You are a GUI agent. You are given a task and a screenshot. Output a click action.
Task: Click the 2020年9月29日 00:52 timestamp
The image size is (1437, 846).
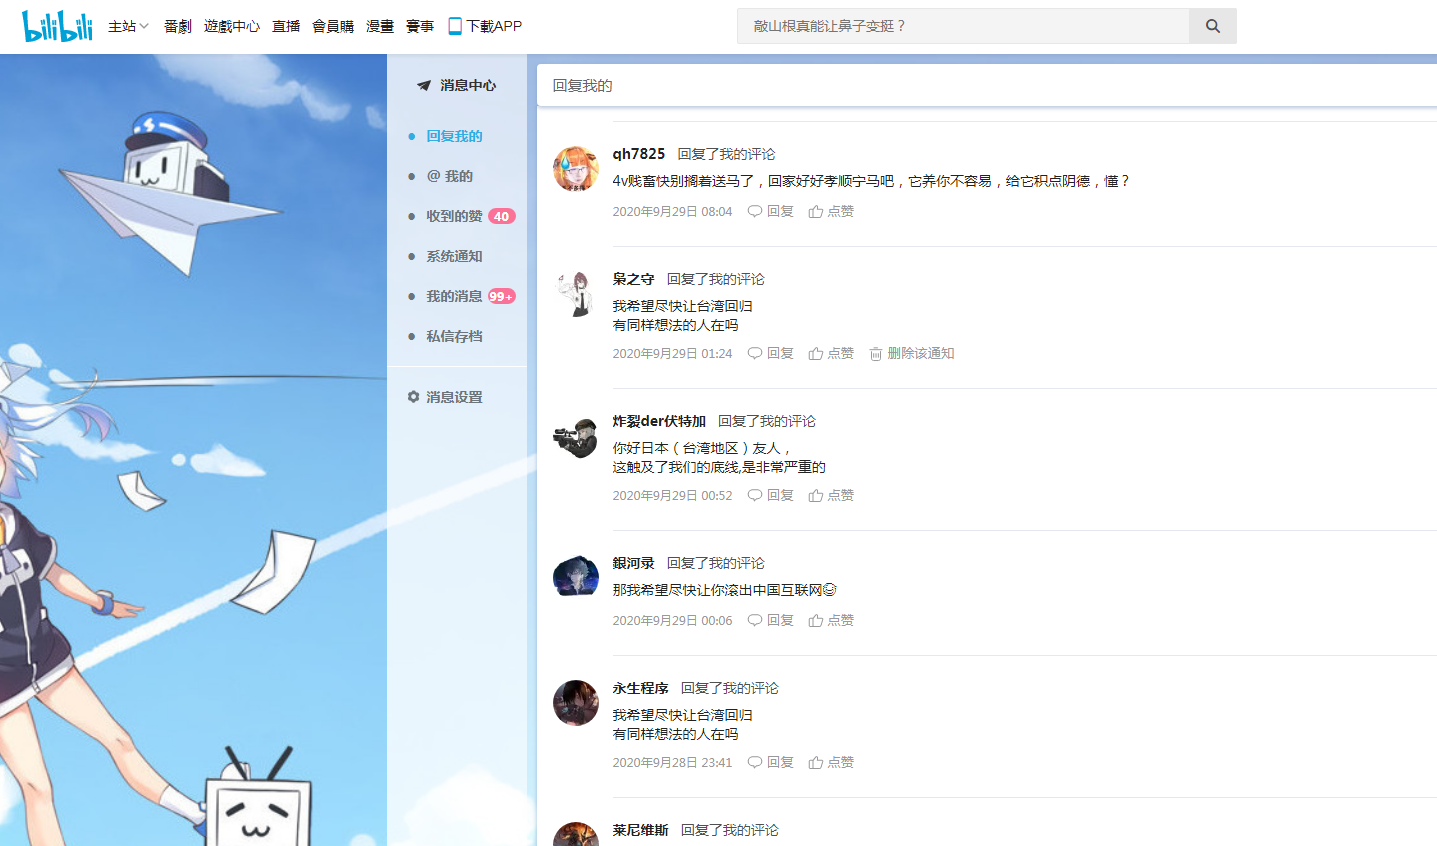tap(673, 496)
